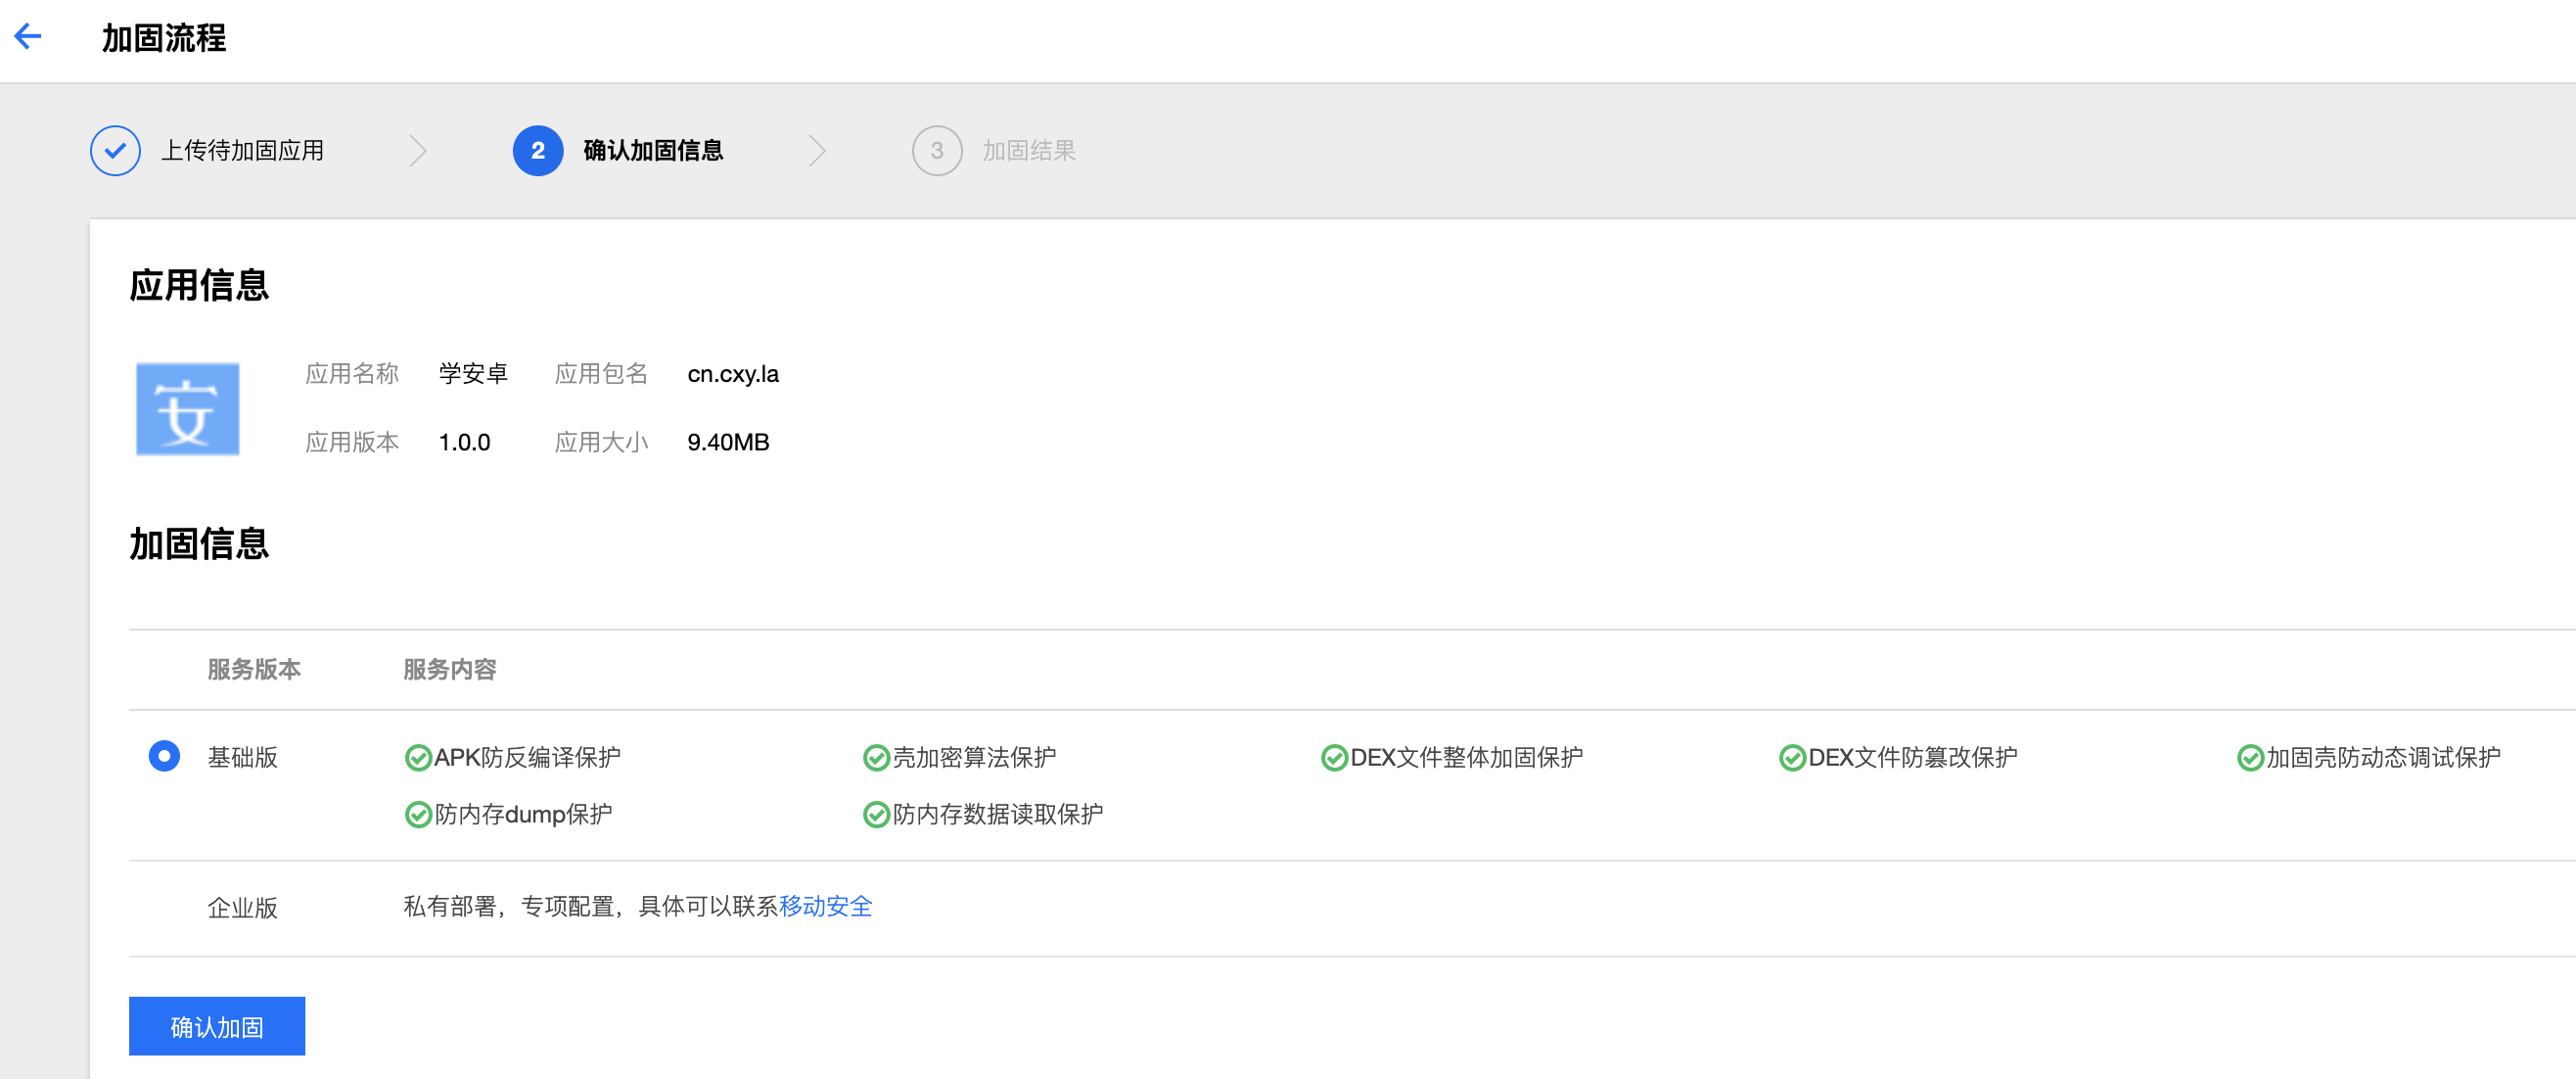2576x1079 pixels.
Task: Click green check beside 壳加密算法保护
Action: point(876,758)
